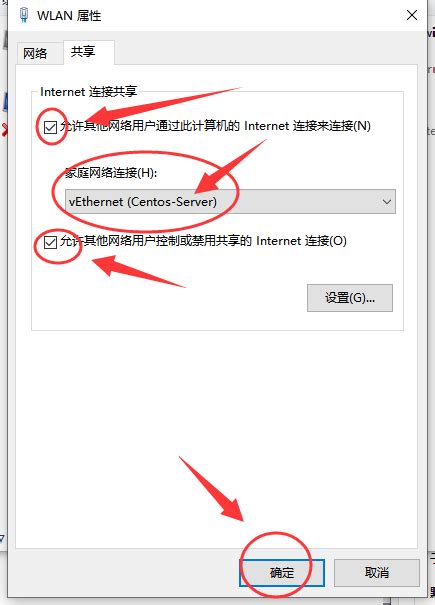Toggle the Internet connection sharing (N) checkbox
The width and height of the screenshot is (435, 605).
tap(51, 127)
